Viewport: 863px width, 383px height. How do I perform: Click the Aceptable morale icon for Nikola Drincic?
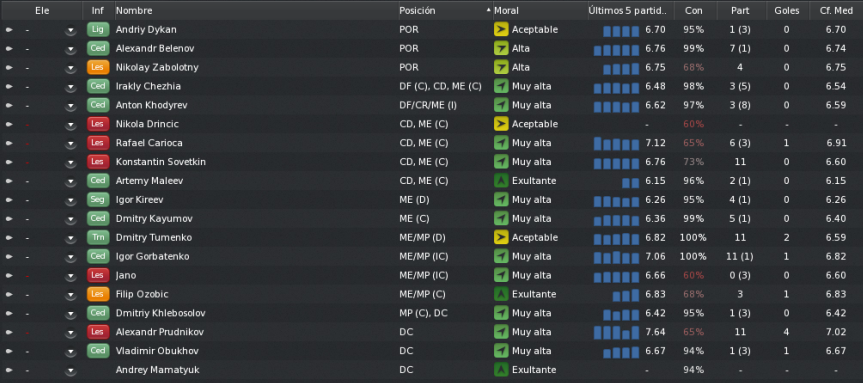coord(501,124)
